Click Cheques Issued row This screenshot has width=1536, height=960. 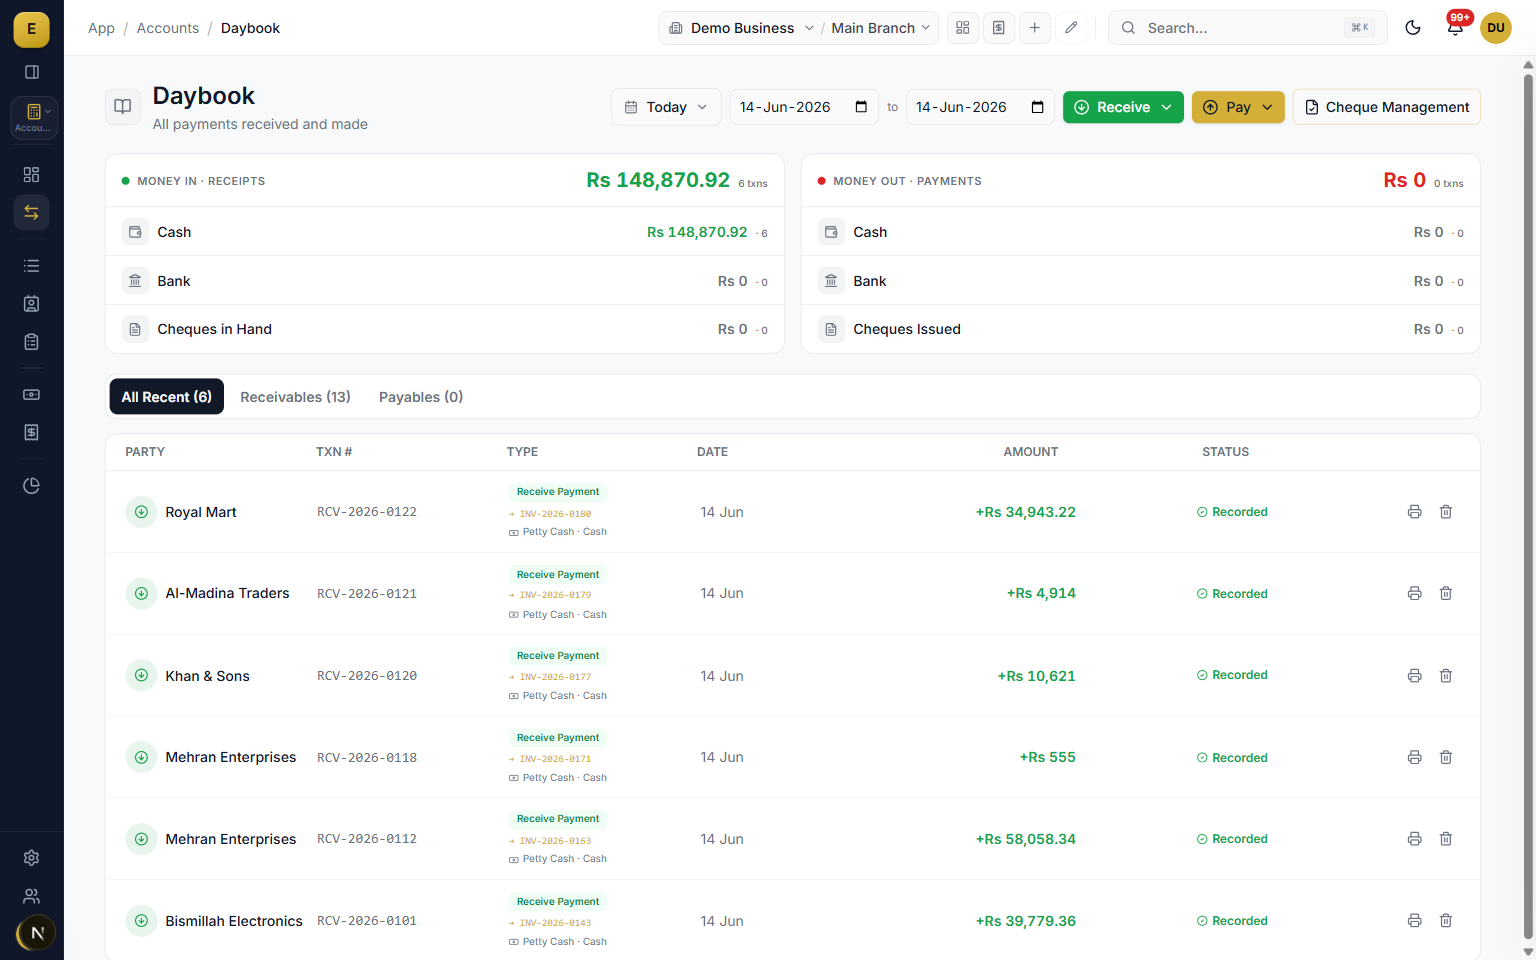pyautogui.click(x=1141, y=329)
